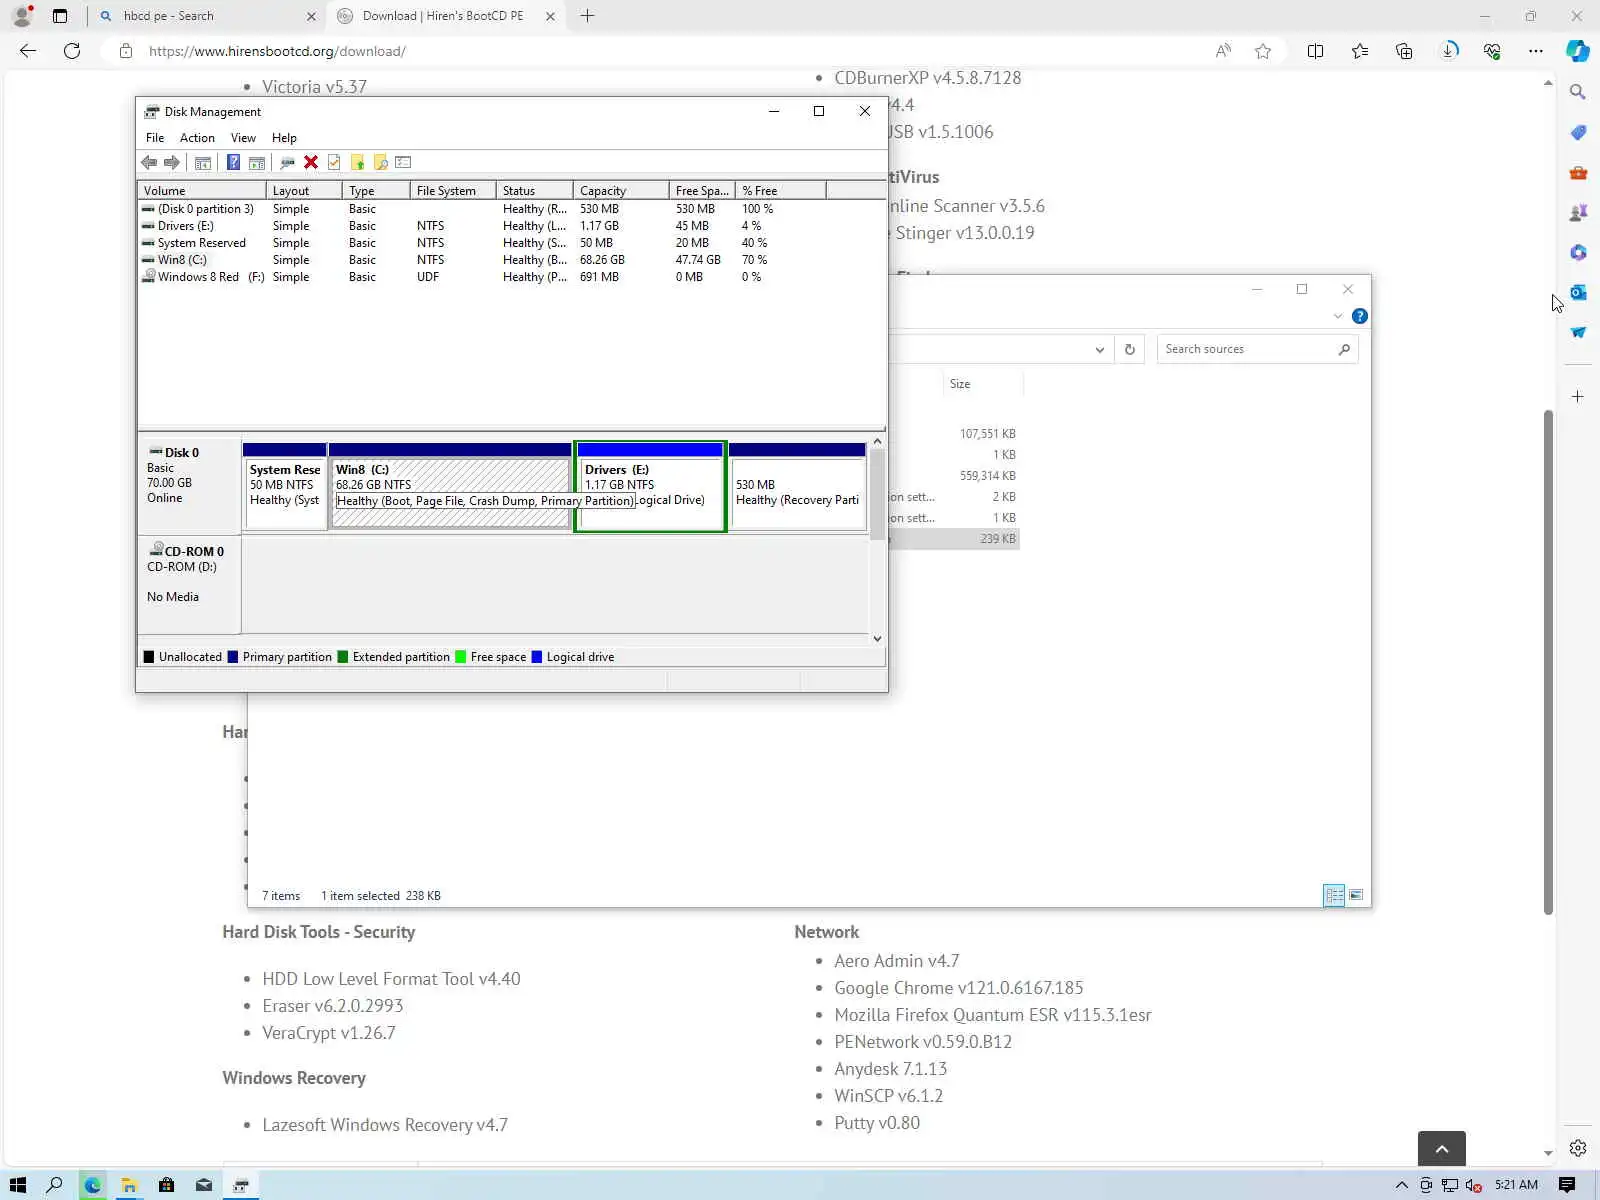This screenshot has height=1200, width=1600.
Task: Open the Explorer address bar history dropdown
Action: [1100, 349]
